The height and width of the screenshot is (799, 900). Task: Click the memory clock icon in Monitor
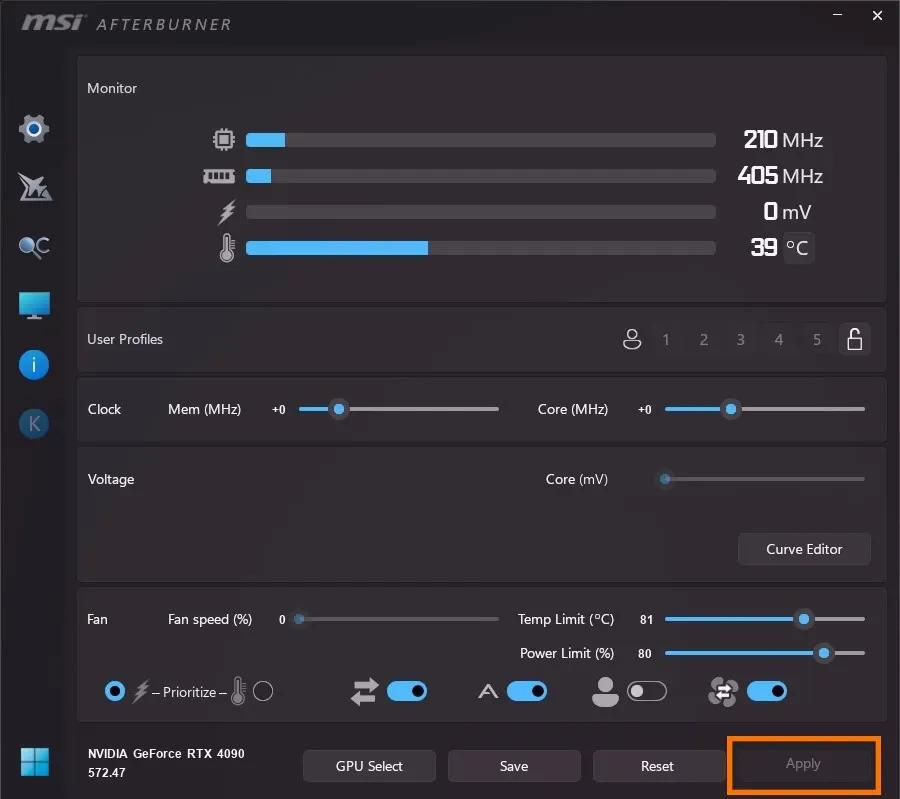tap(219, 176)
